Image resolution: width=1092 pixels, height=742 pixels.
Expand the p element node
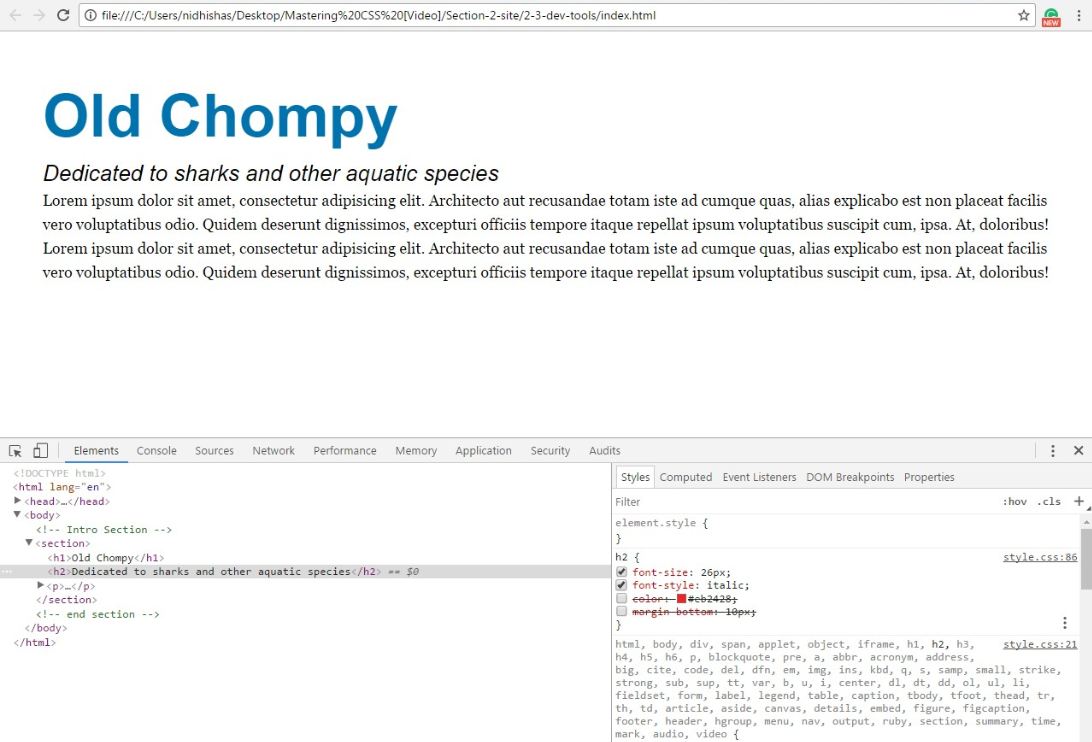click(41, 586)
